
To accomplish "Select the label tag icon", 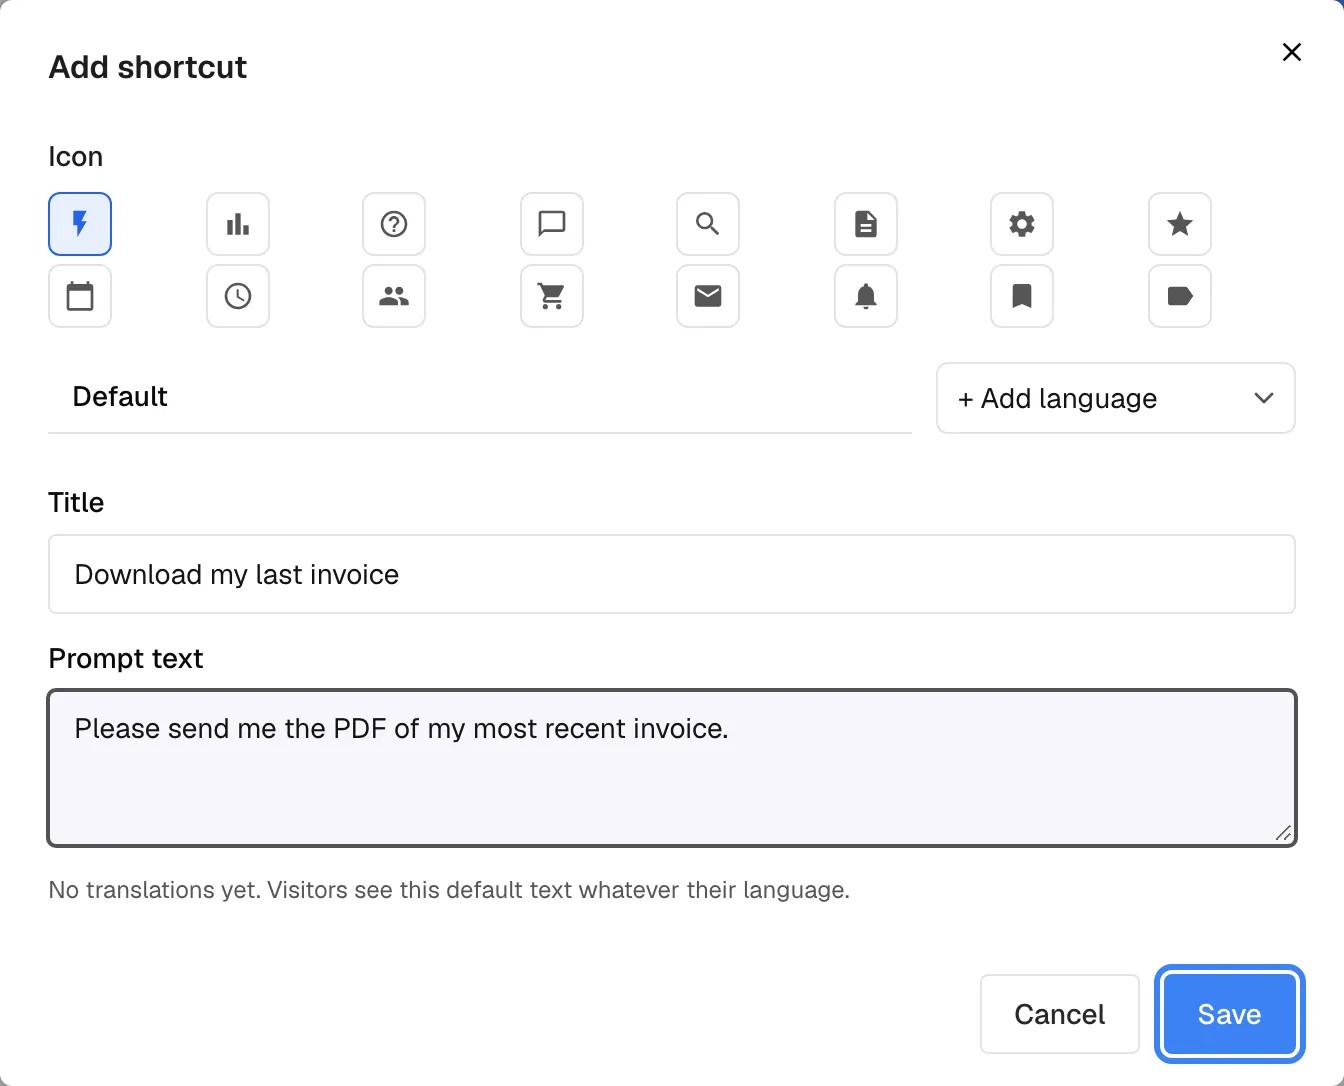I will point(1180,296).
